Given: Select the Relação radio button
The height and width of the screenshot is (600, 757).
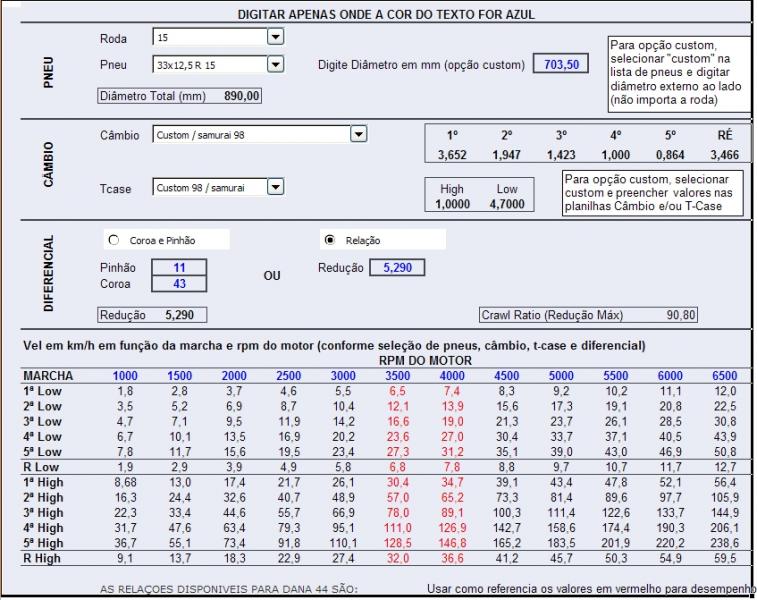Looking at the screenshot, I should coord(330,240).
